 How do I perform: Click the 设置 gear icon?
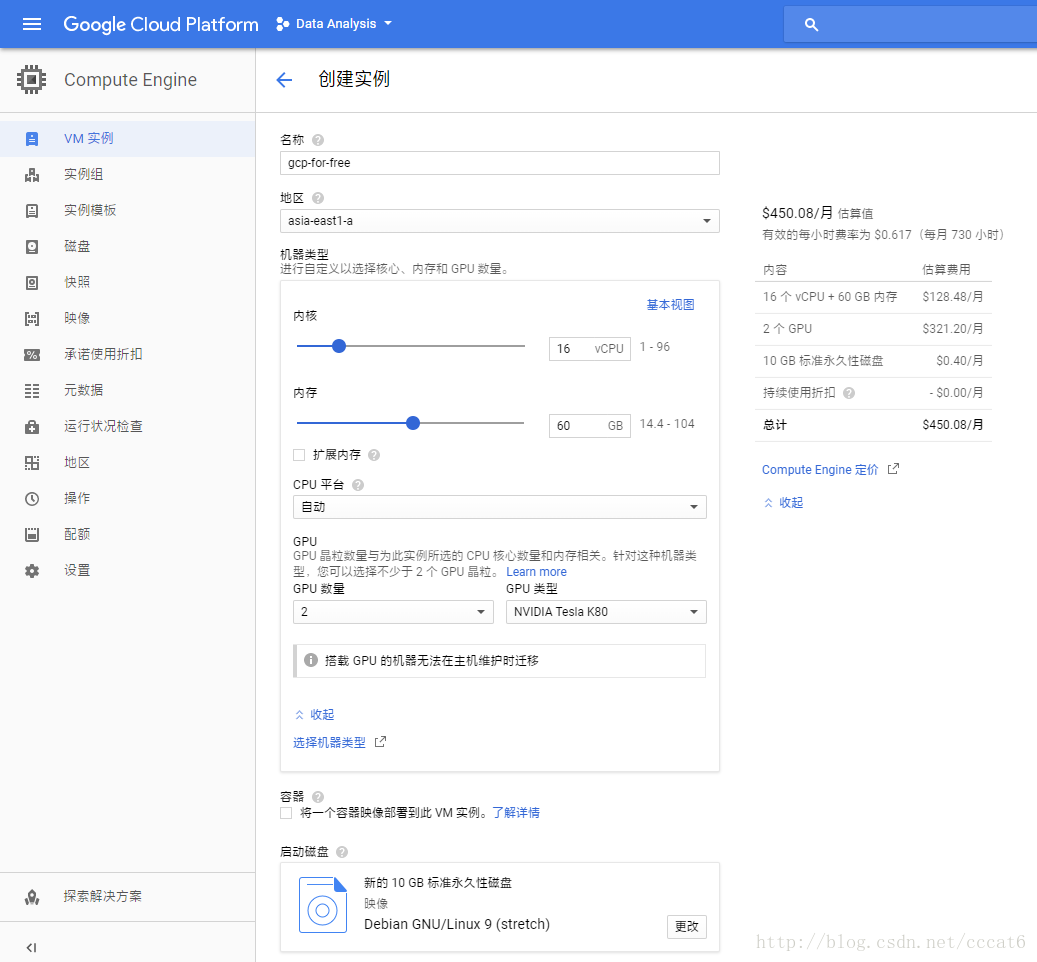pos(32,571)
